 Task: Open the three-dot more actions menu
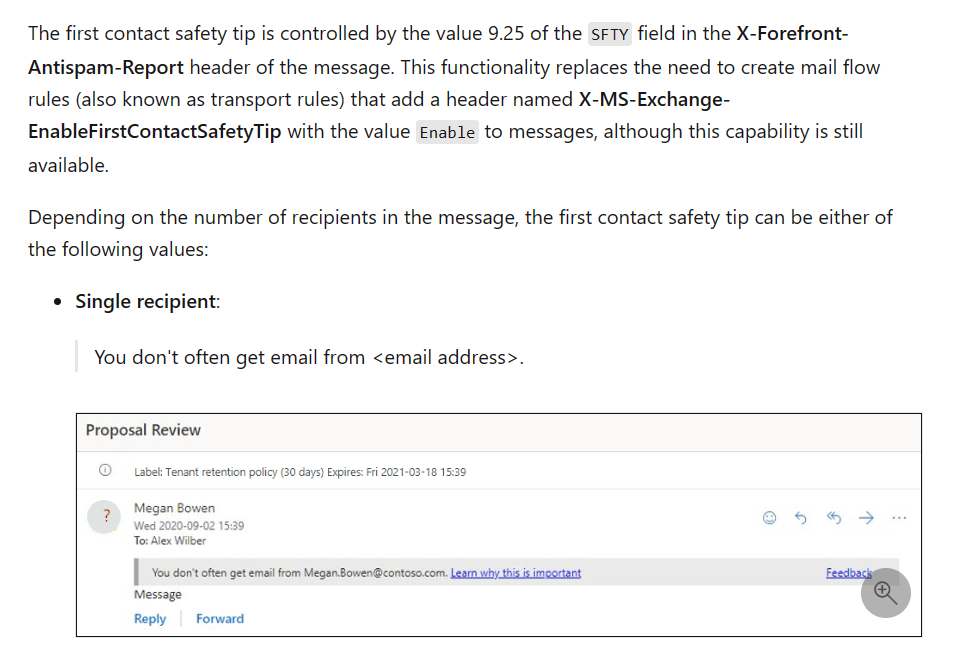(x=899, y=518)
